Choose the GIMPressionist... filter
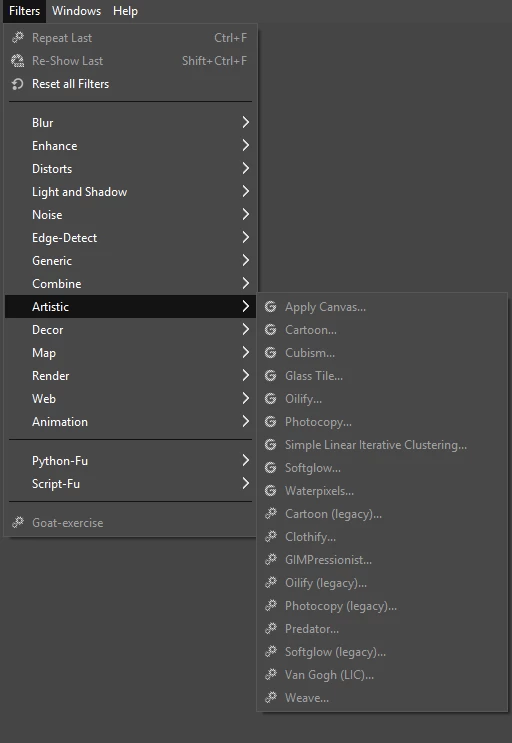512x743 pixels. pyautogui.click(x=382, y=559)
